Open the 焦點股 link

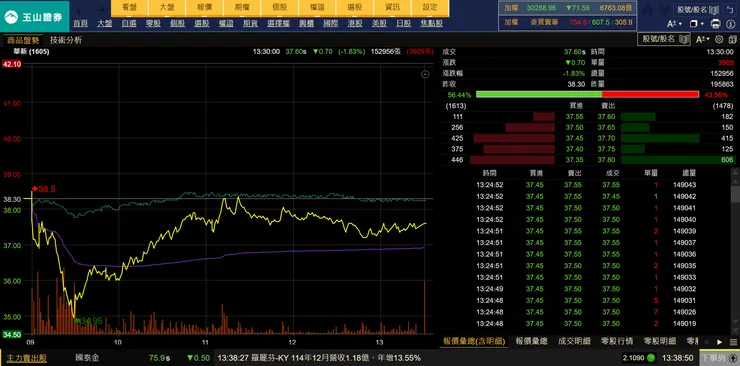click(x=431, y=24)
